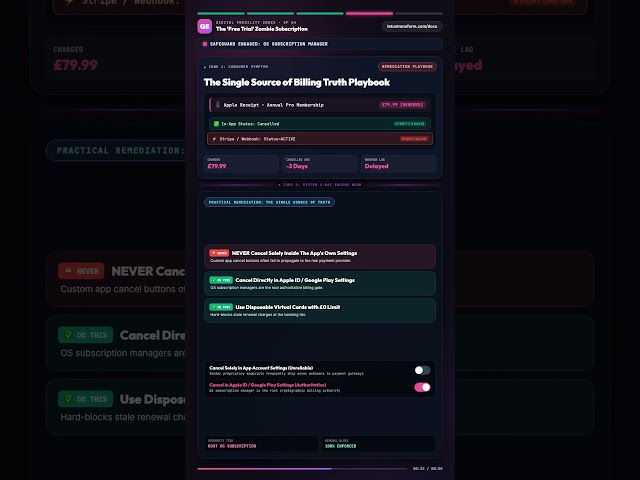This screenshot has height=480, width=640.
Task: Click the lightning bolt icon on Stripe row
Action: tap(214, 139)
